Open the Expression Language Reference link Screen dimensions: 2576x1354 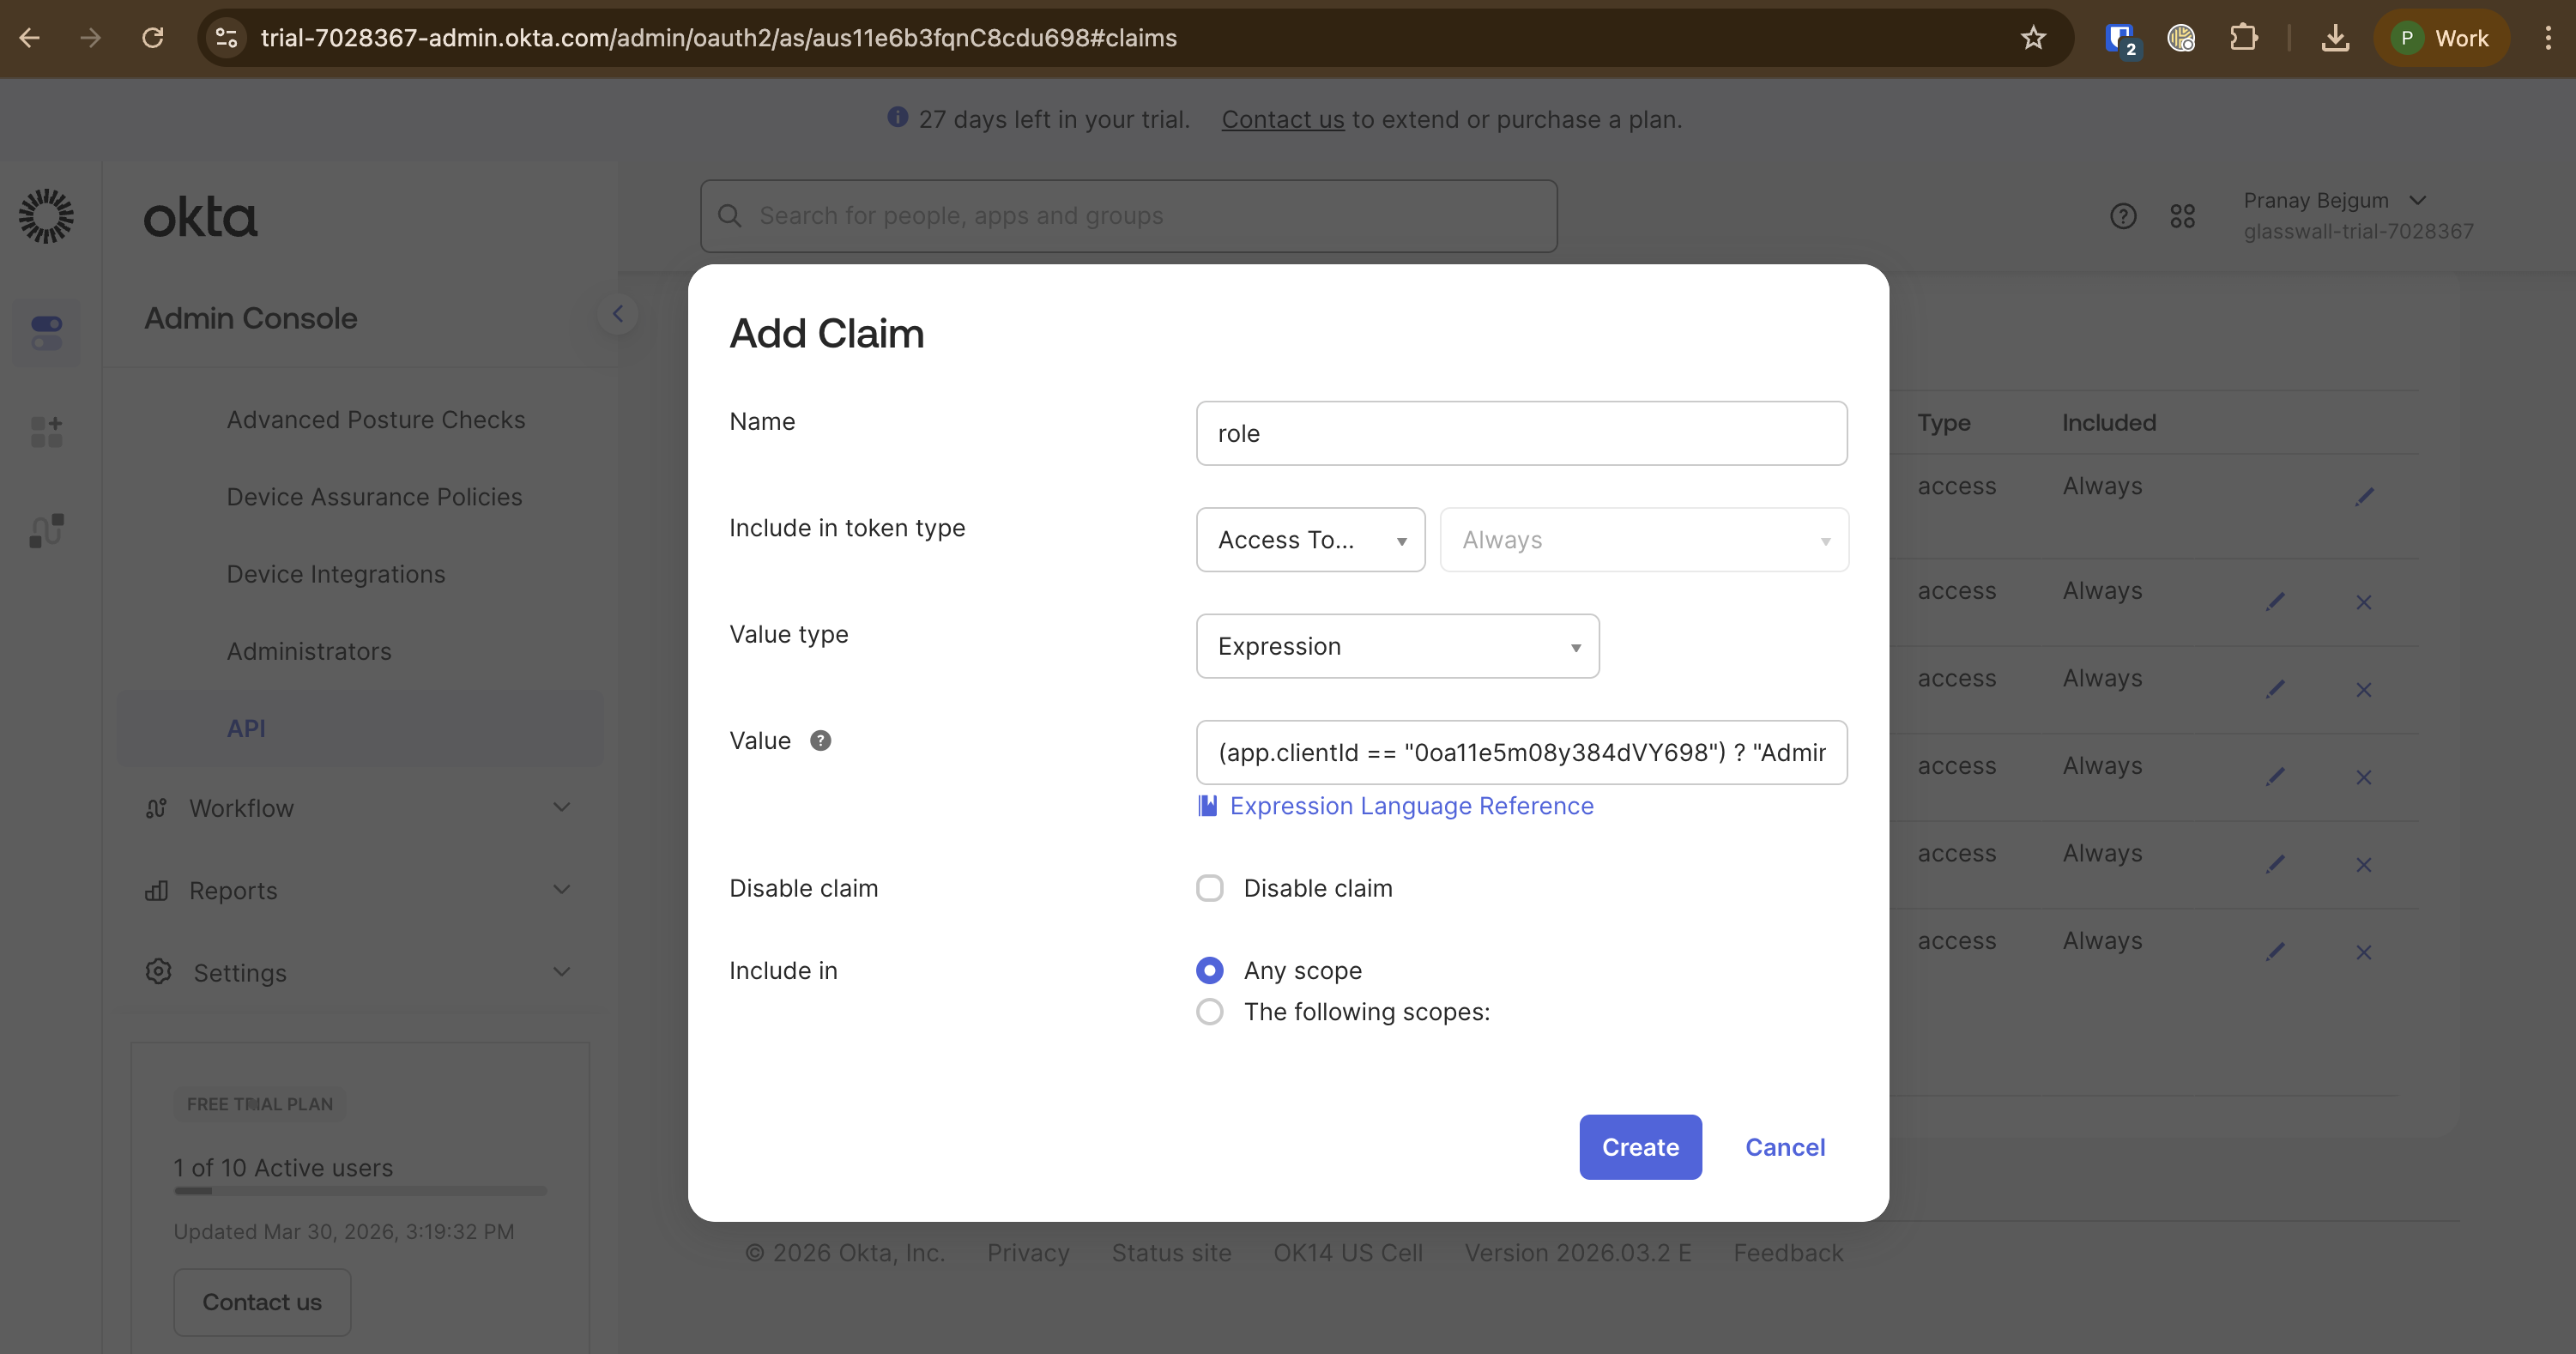(1411, 806)
